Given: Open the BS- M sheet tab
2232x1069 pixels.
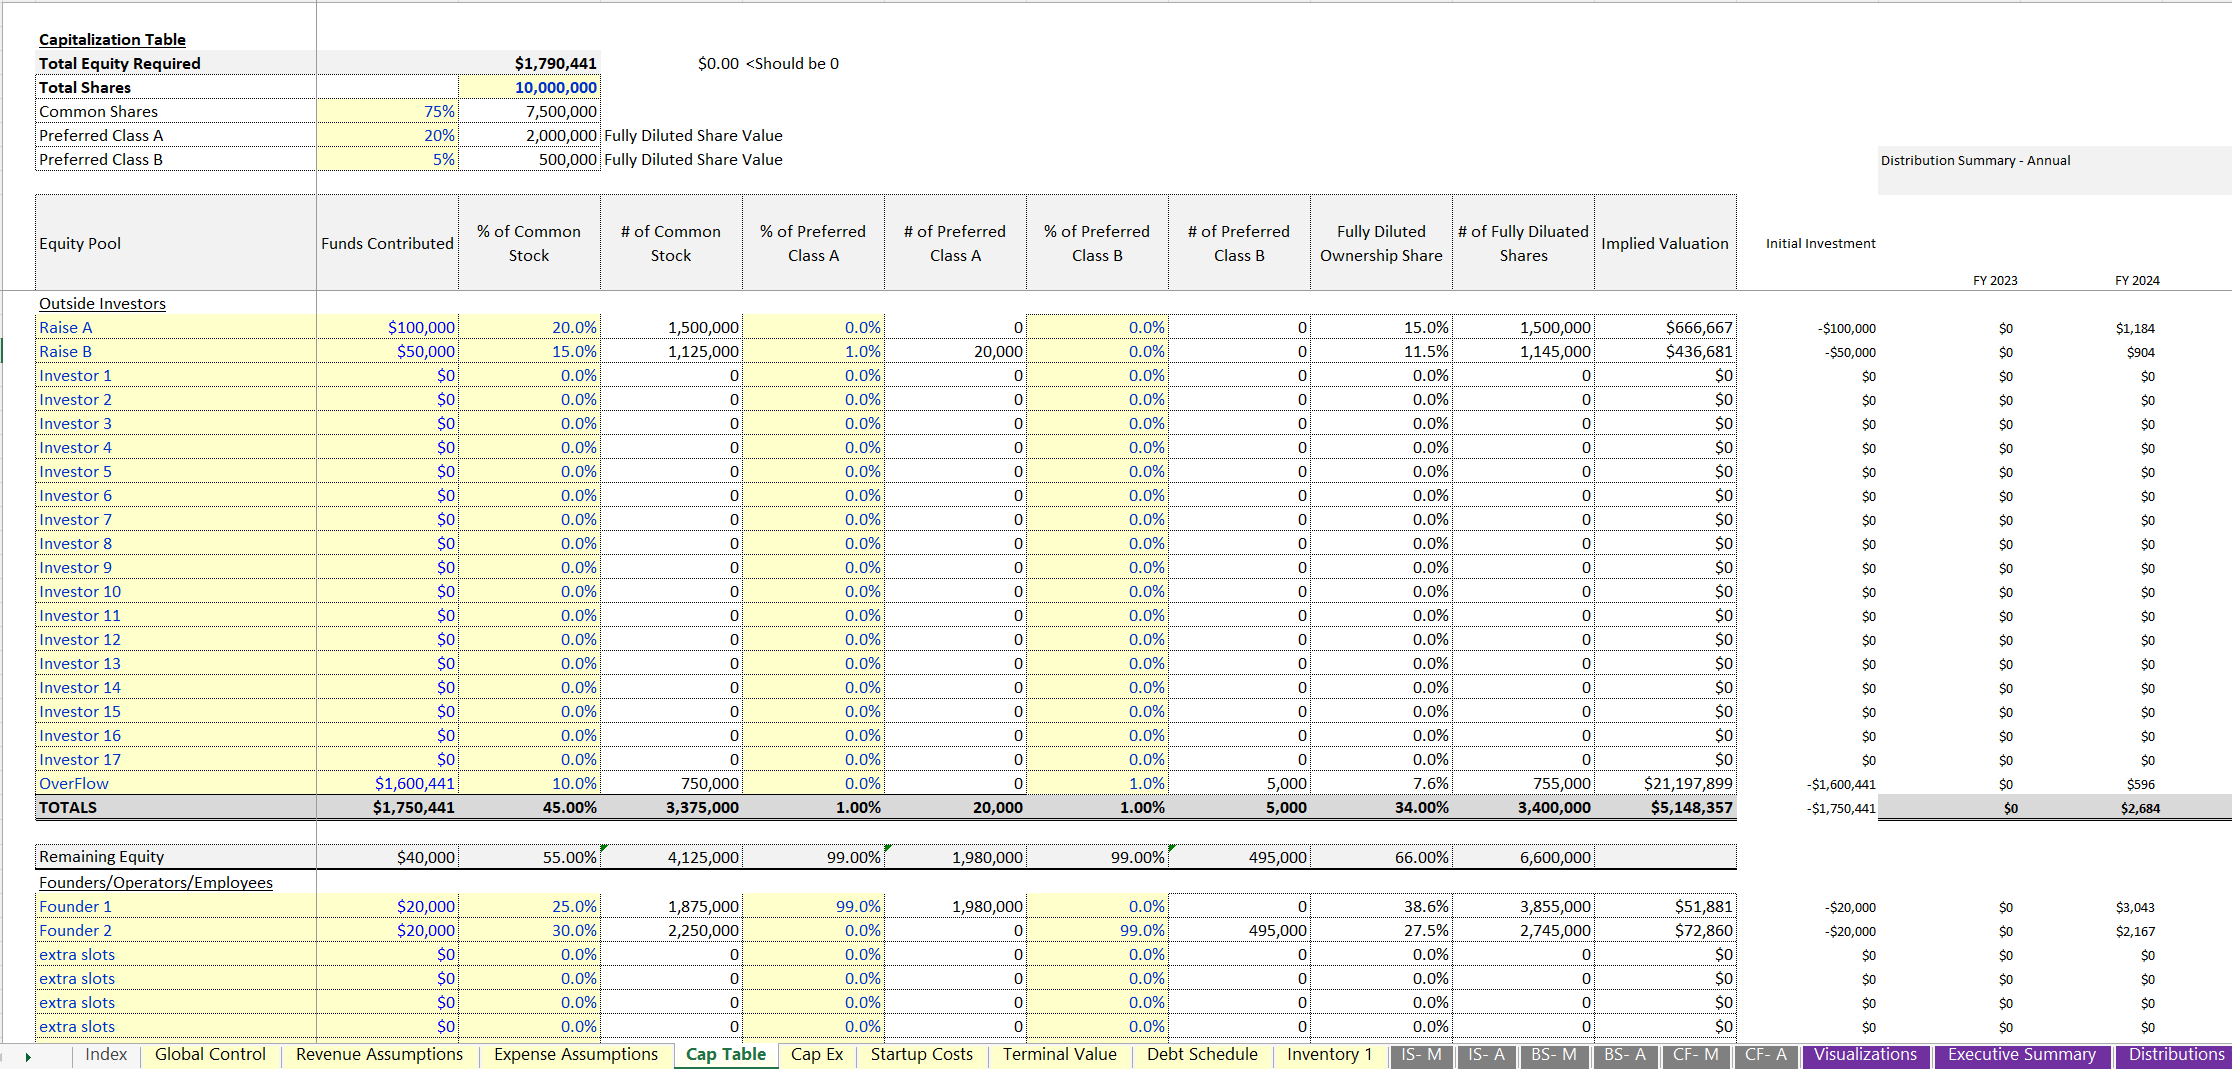Looking at the screenshot, I should pyautogui.click(x=1554, y=1055).
